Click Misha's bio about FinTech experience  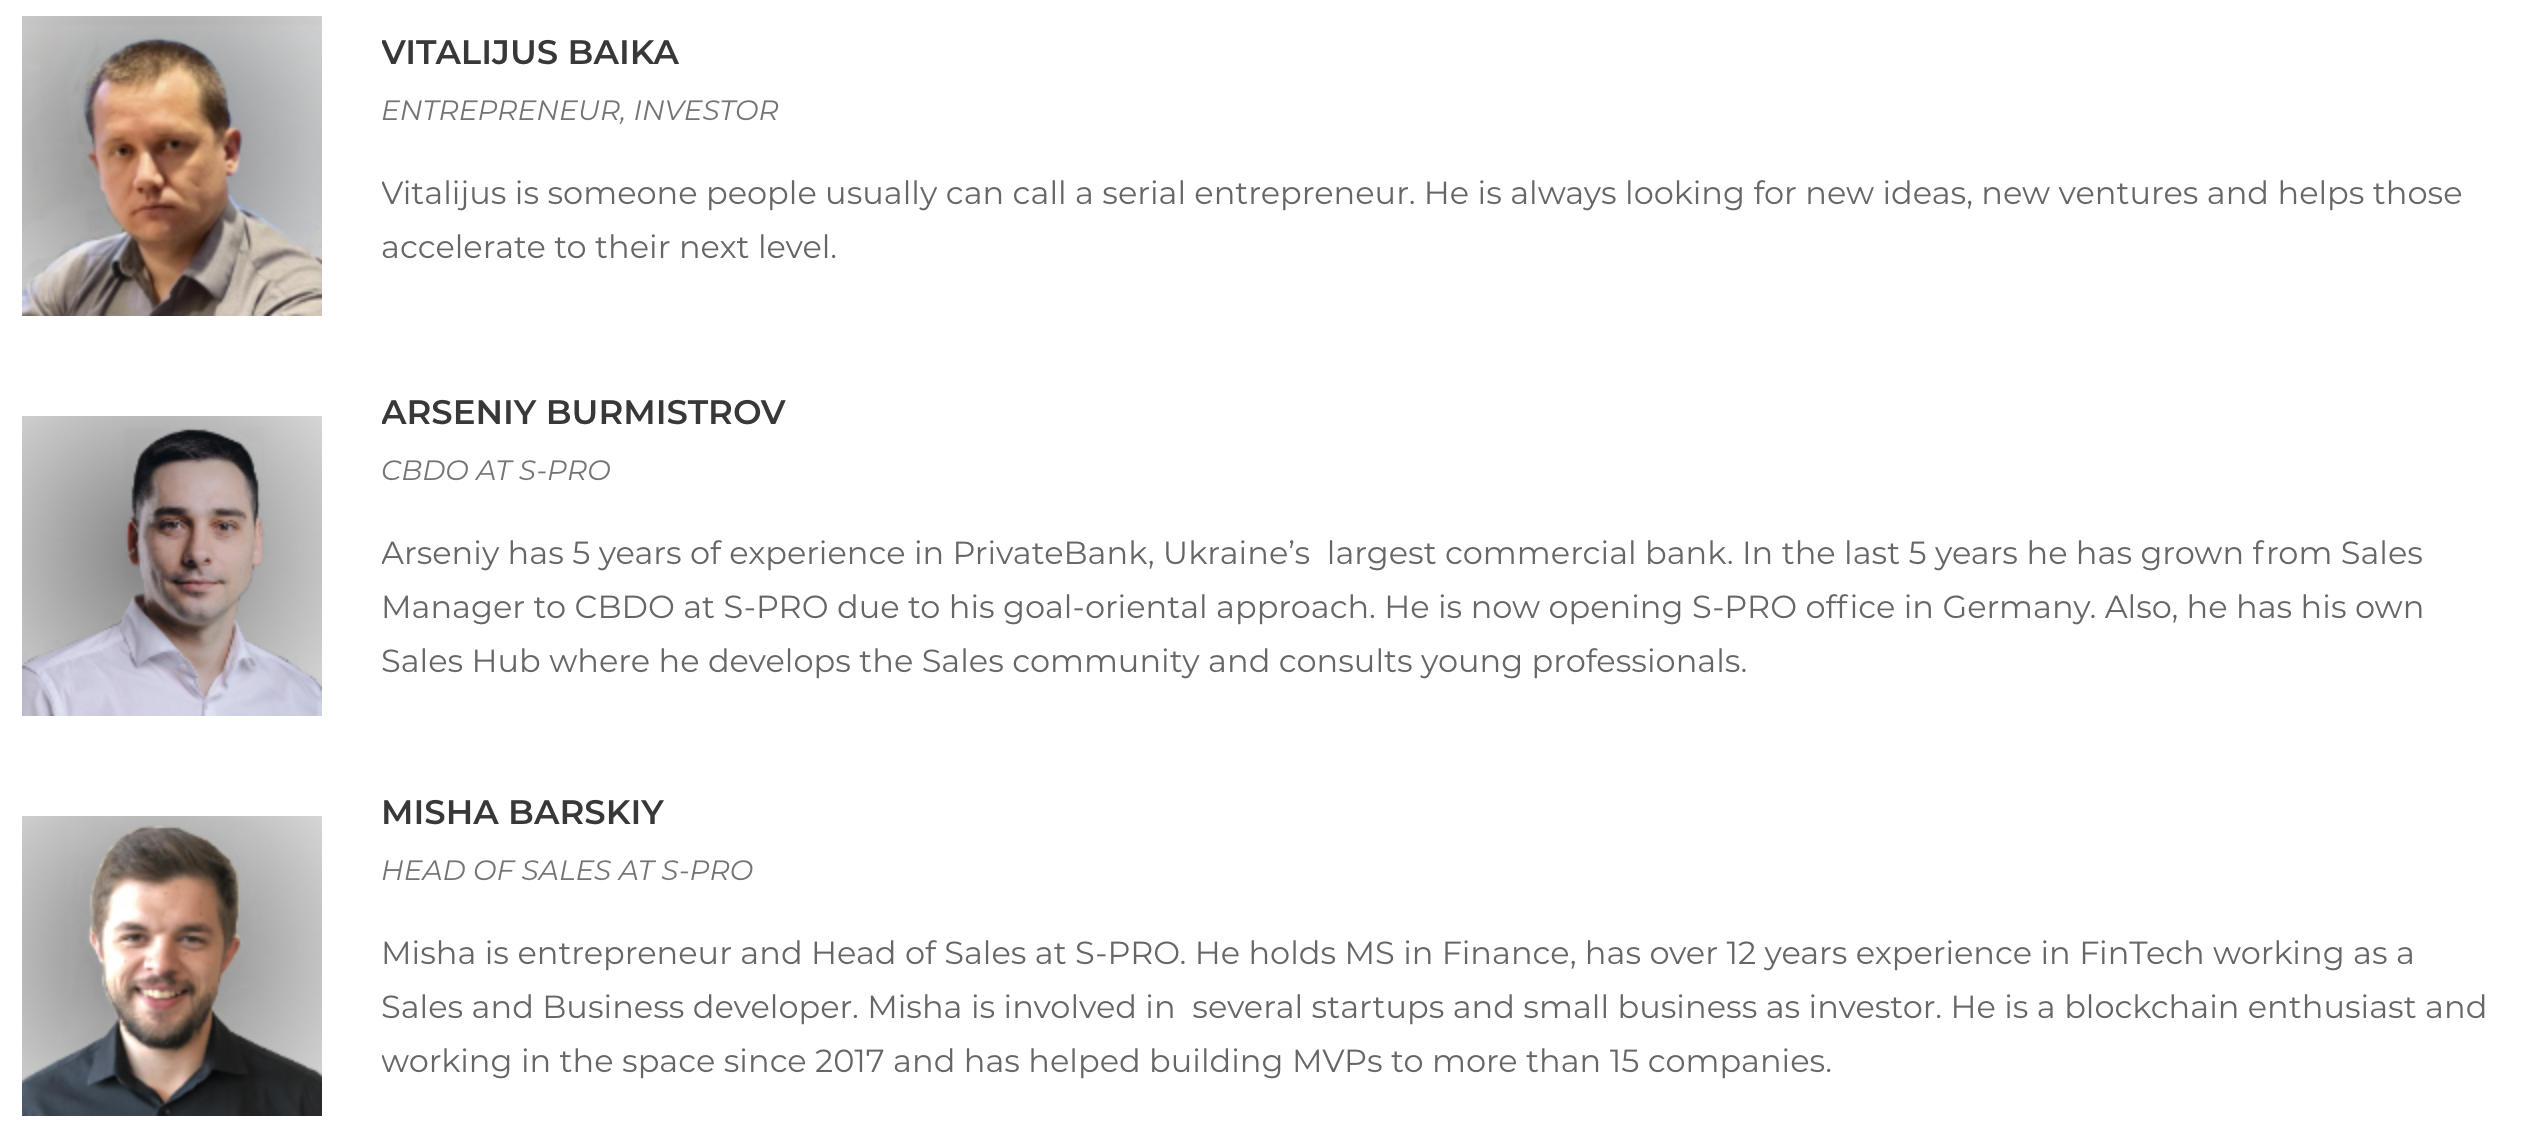coord(1434,1007)
